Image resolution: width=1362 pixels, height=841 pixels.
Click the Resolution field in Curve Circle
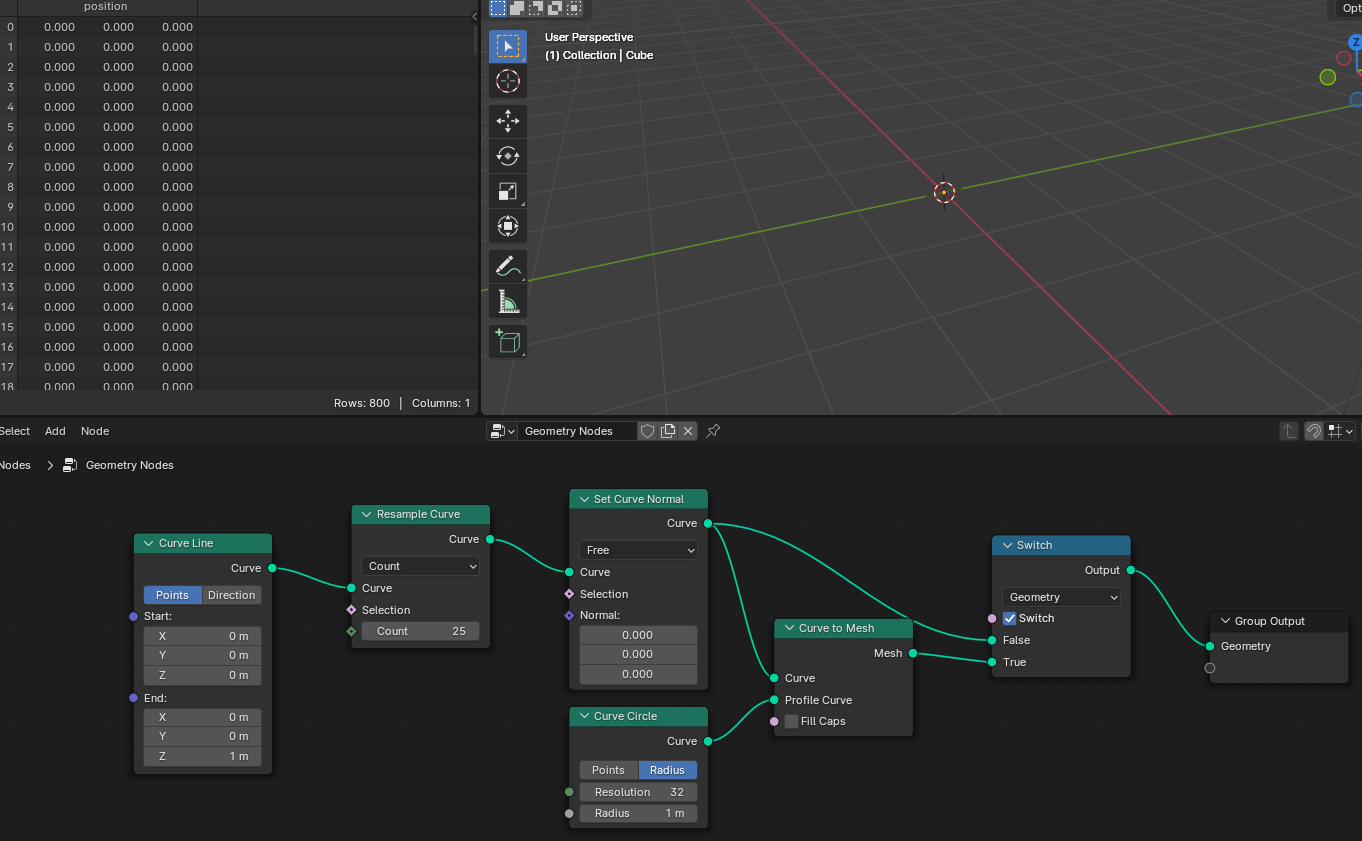click(638, 792)
